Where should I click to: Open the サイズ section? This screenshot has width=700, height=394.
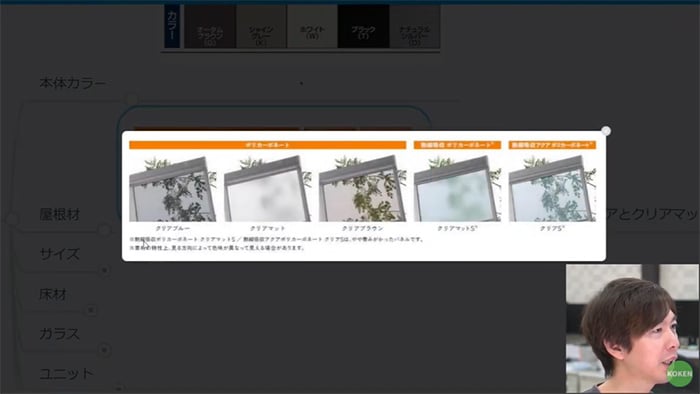(x=60, y=254)
